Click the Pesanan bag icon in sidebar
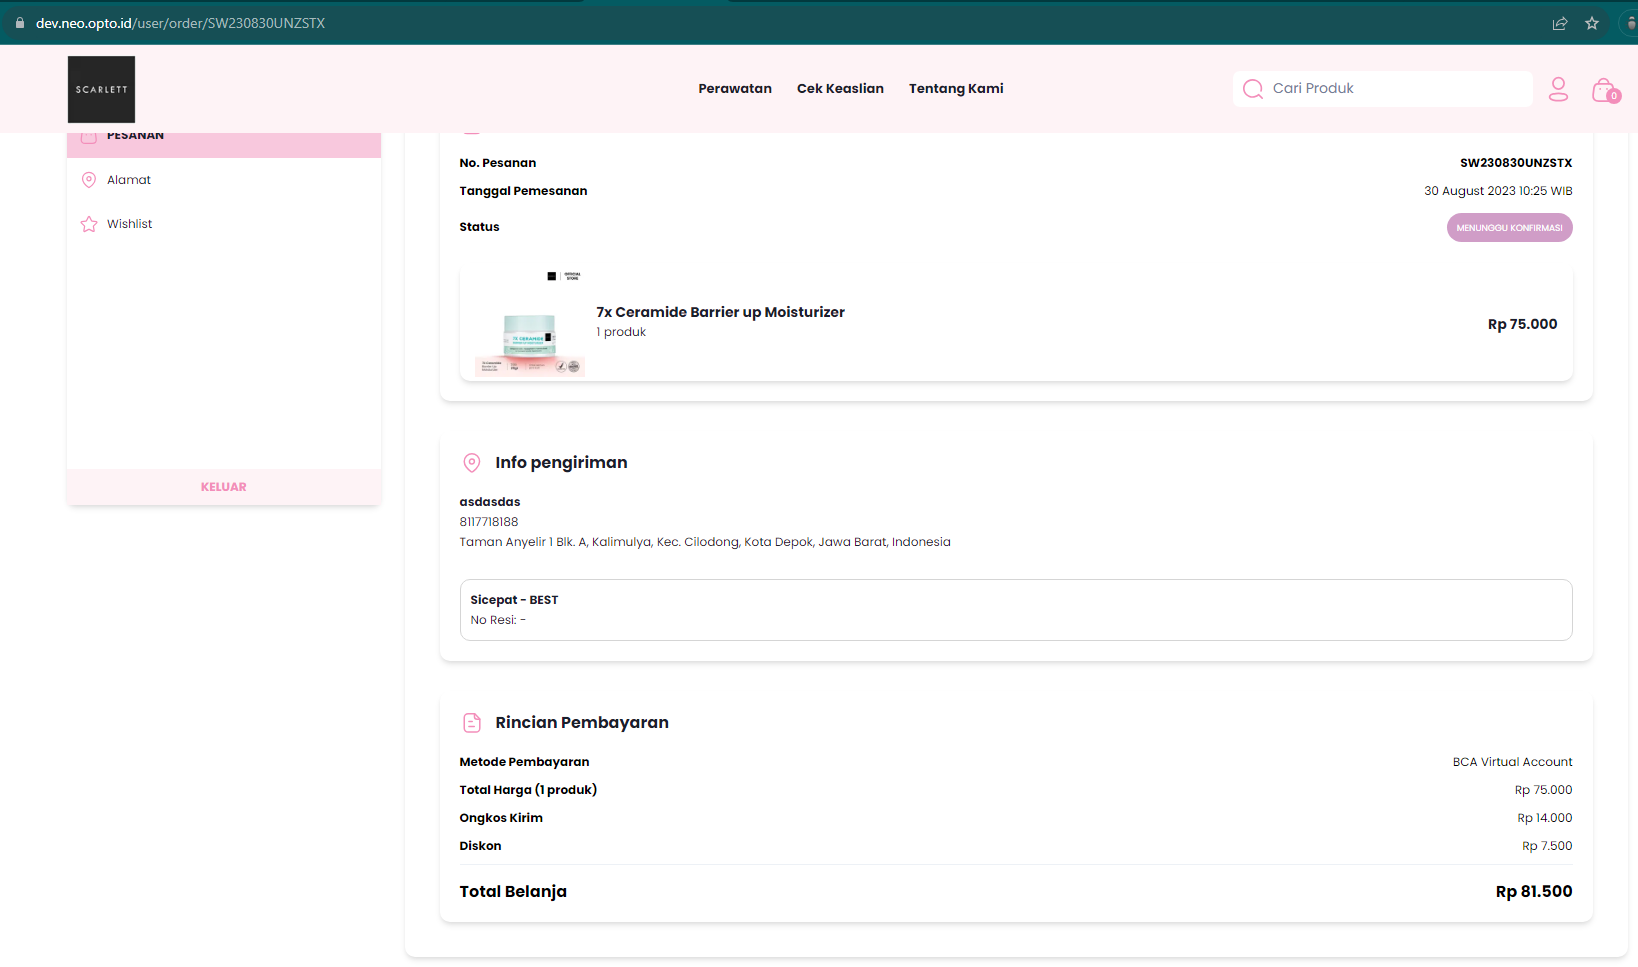This screenshot has width=1638, height=967. click(x=89, y=137)
